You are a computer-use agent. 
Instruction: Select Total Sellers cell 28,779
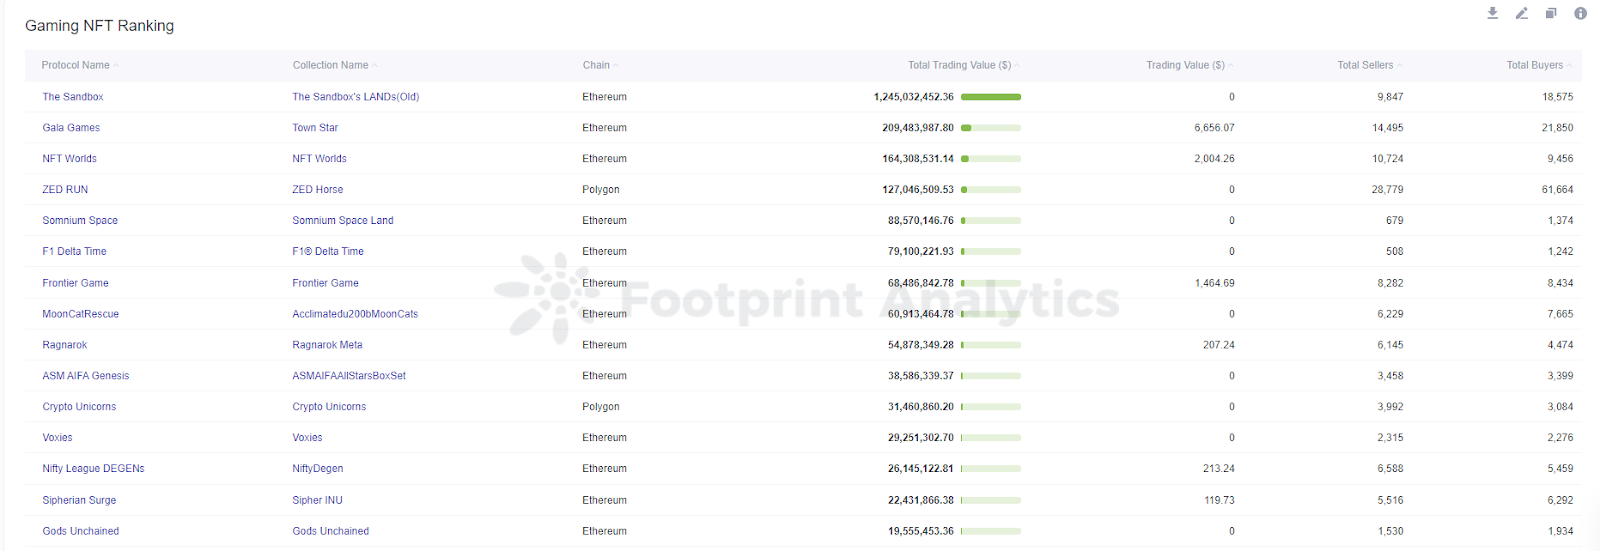coord(1388,190)
